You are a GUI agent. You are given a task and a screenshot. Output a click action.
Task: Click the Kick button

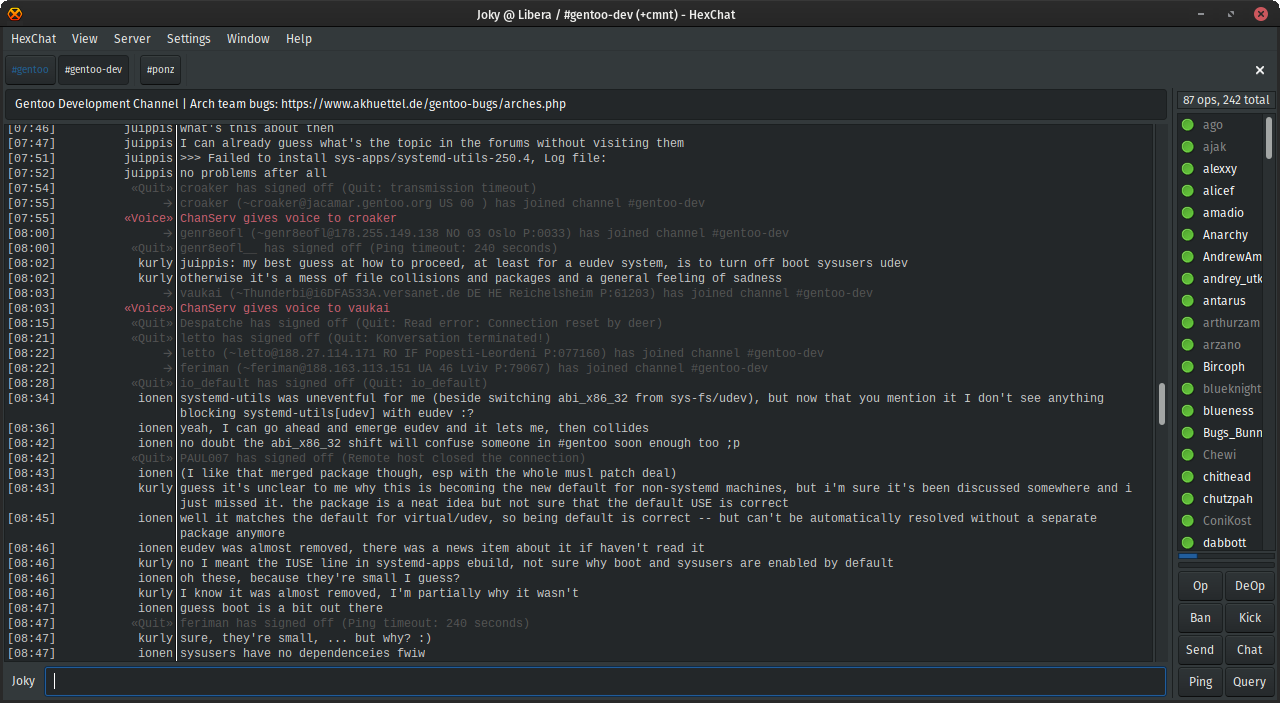pyautogui.click(x=1250, y=618)
